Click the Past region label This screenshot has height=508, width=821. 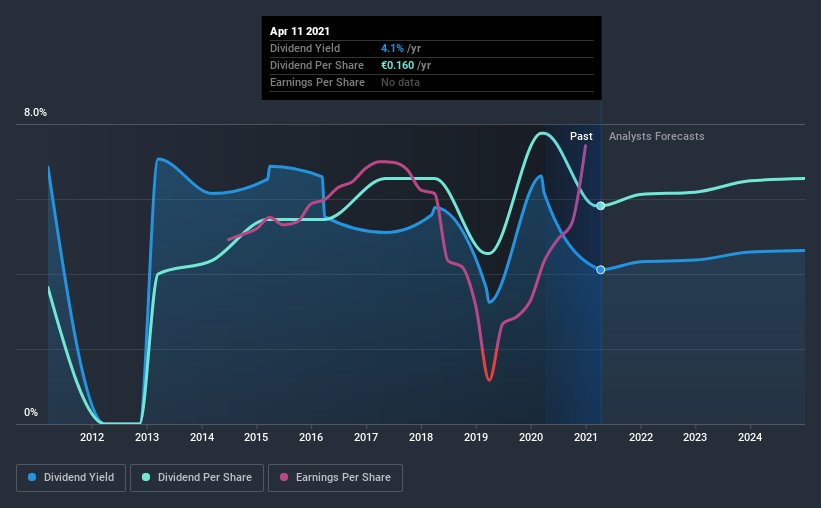[581, 136]
